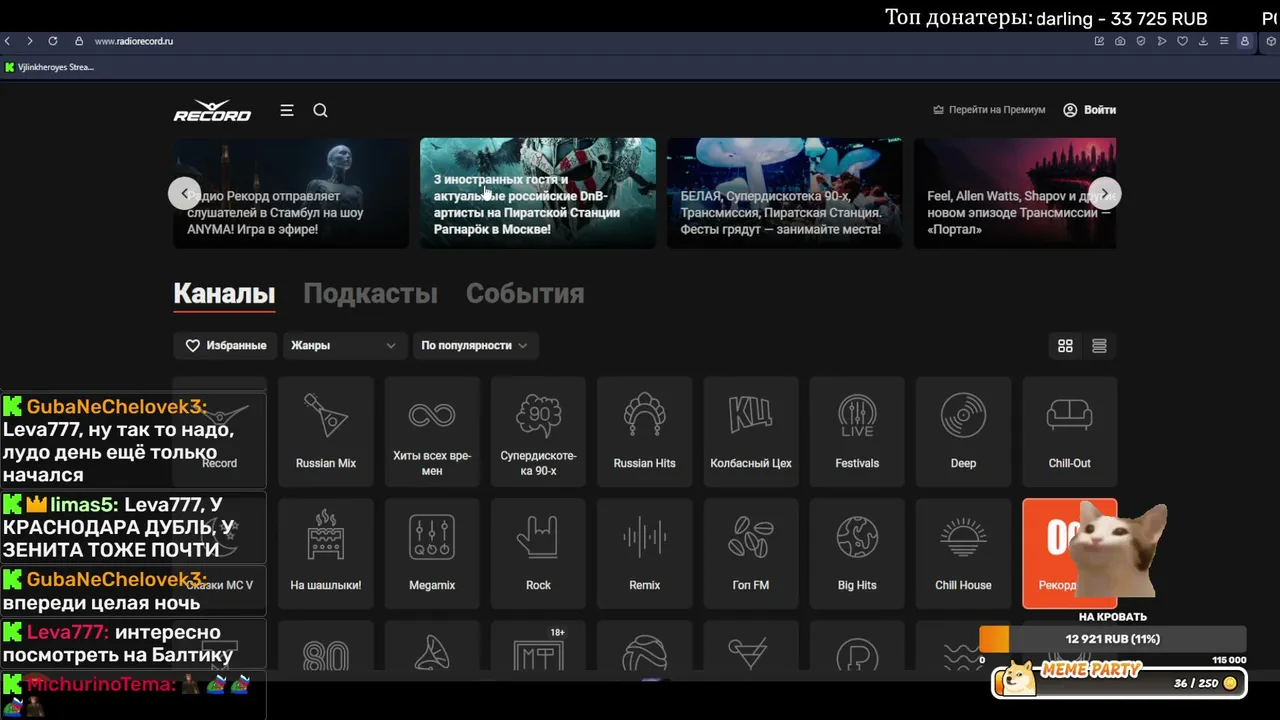Switch to the События tab
Viewport: 1280px width, 720px height.
[525, 293]
